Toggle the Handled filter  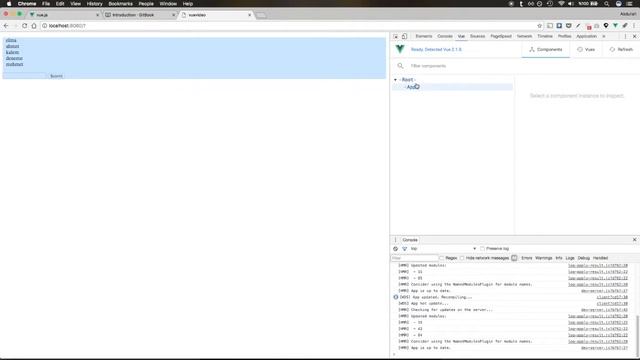tap(600, 258)
